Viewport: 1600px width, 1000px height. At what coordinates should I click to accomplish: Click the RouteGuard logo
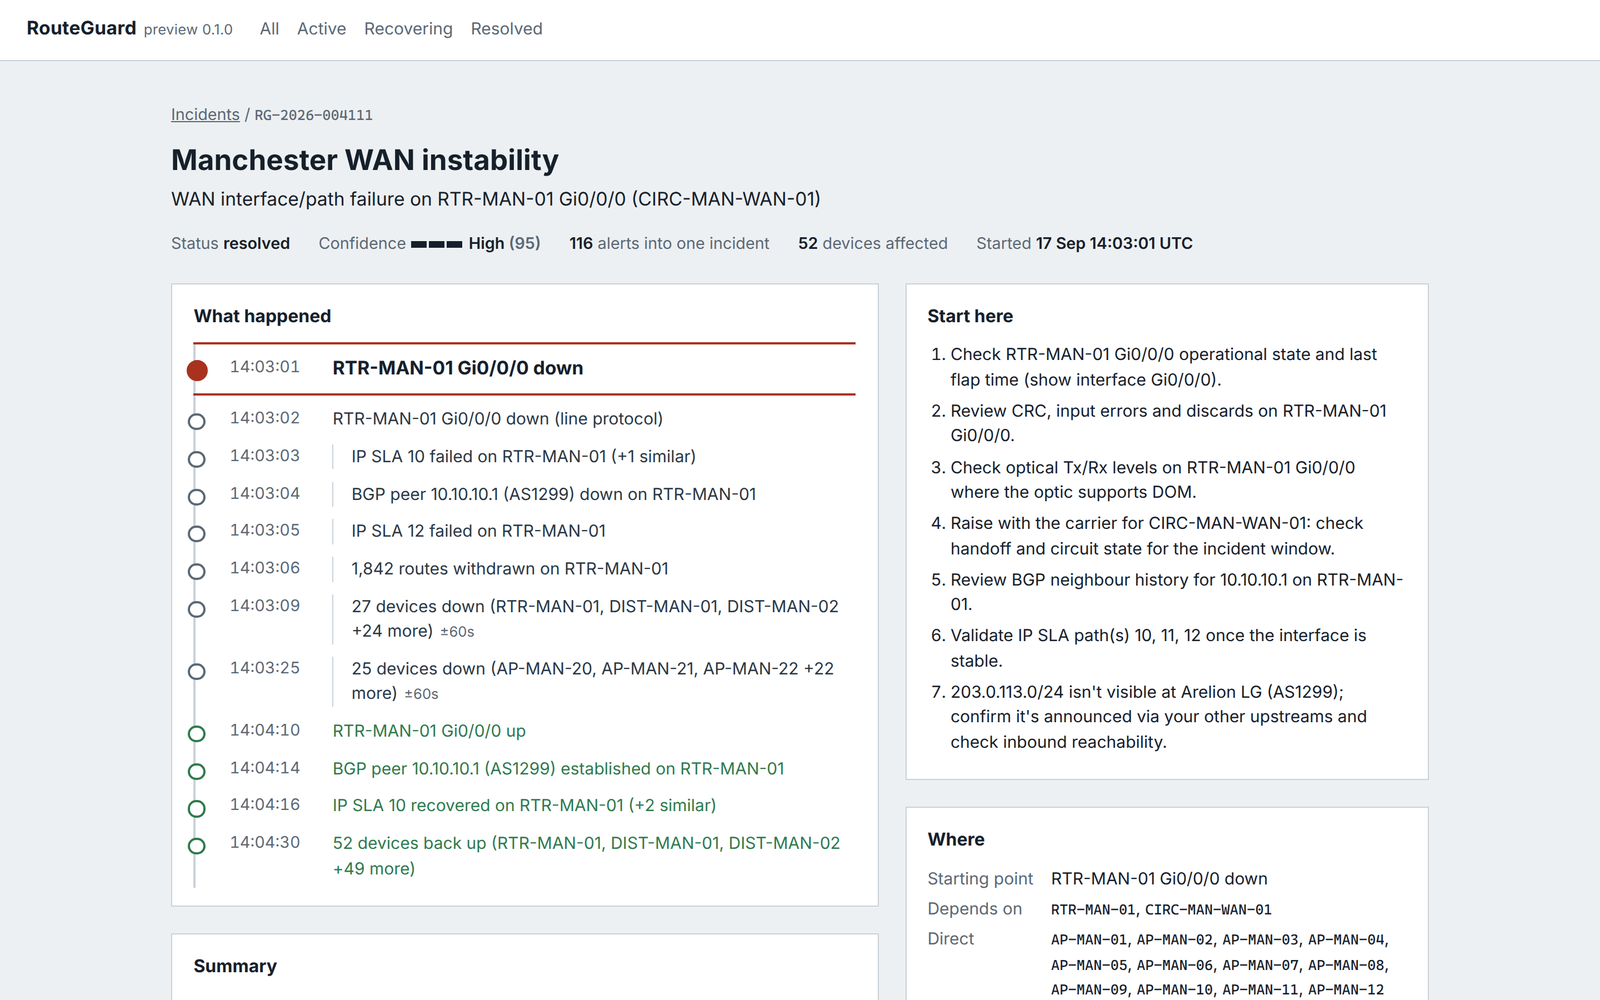pos(81,28)
